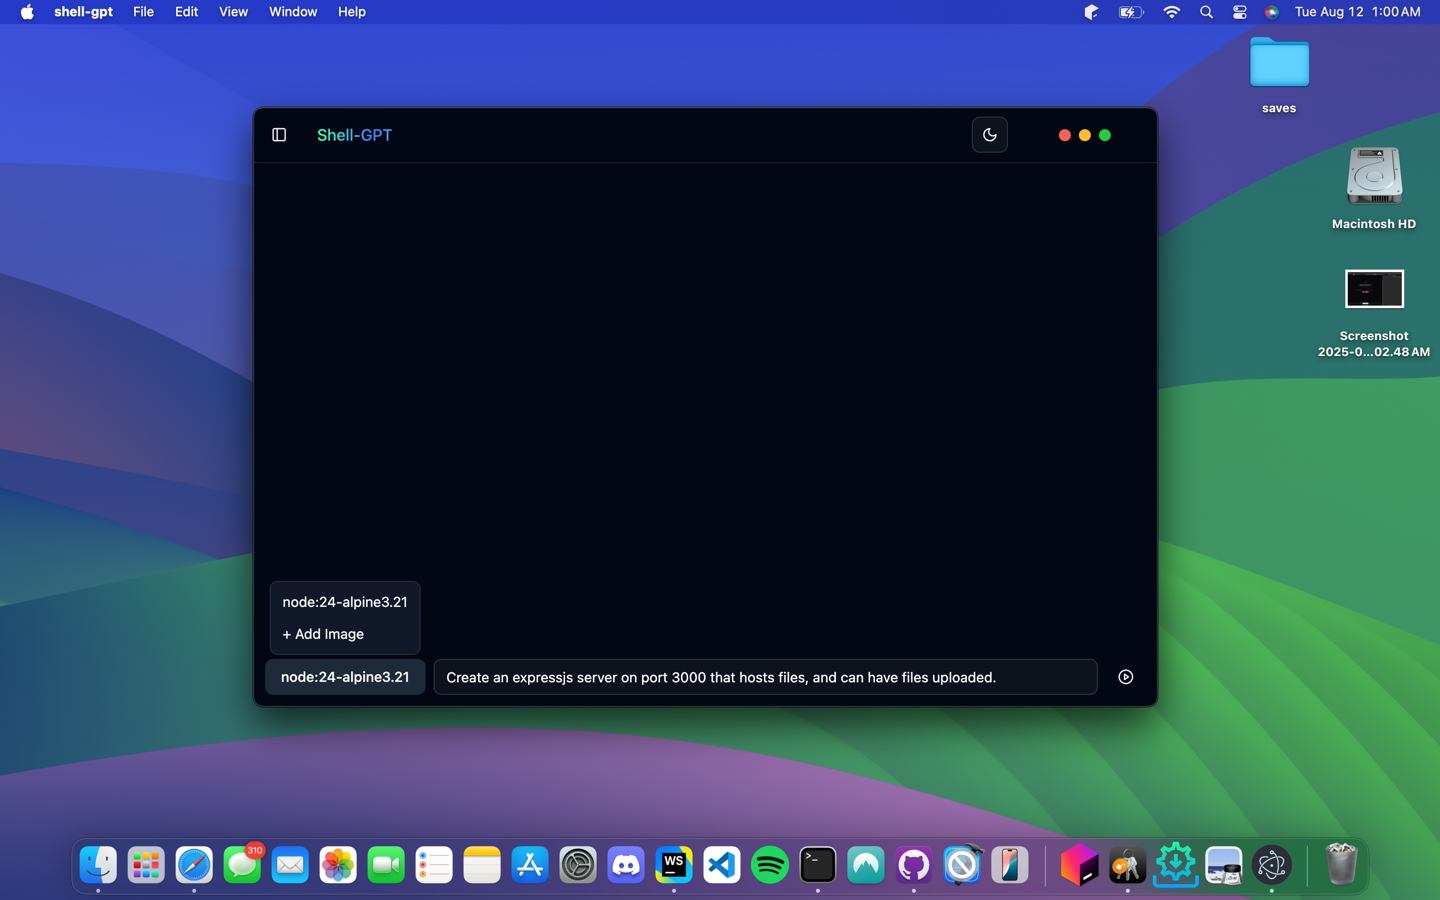Open the node:24-alpine3.21 image selector
The height and width of the screenshot is (900, 1440).
[345, 677]
